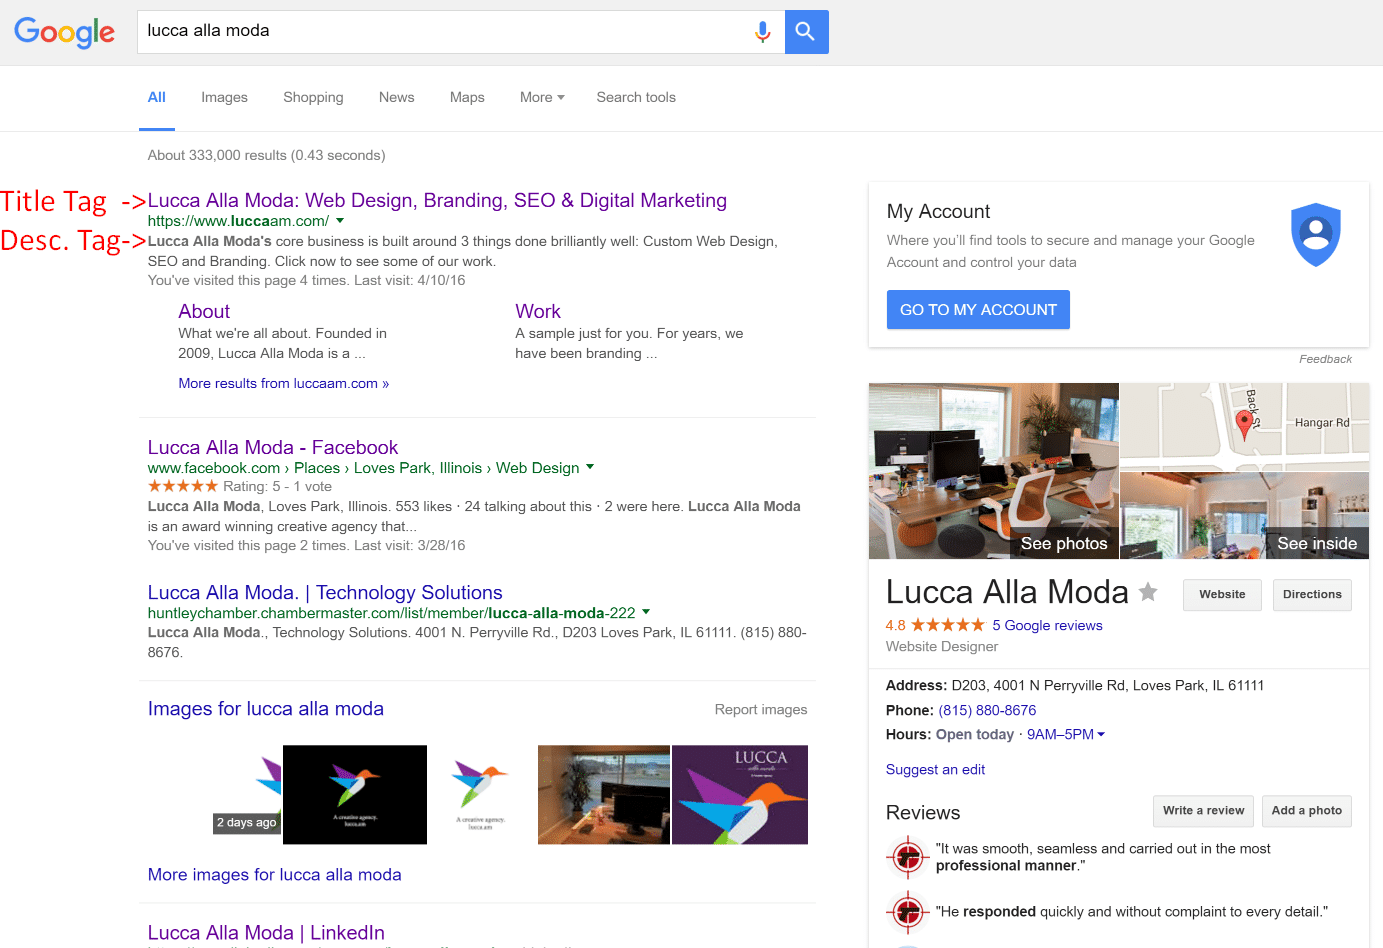Open Lucca Alla Moda: Web Design result title
Image resolution: width=1383 pixels, height=948 pixels.
[x=437, y=200]
